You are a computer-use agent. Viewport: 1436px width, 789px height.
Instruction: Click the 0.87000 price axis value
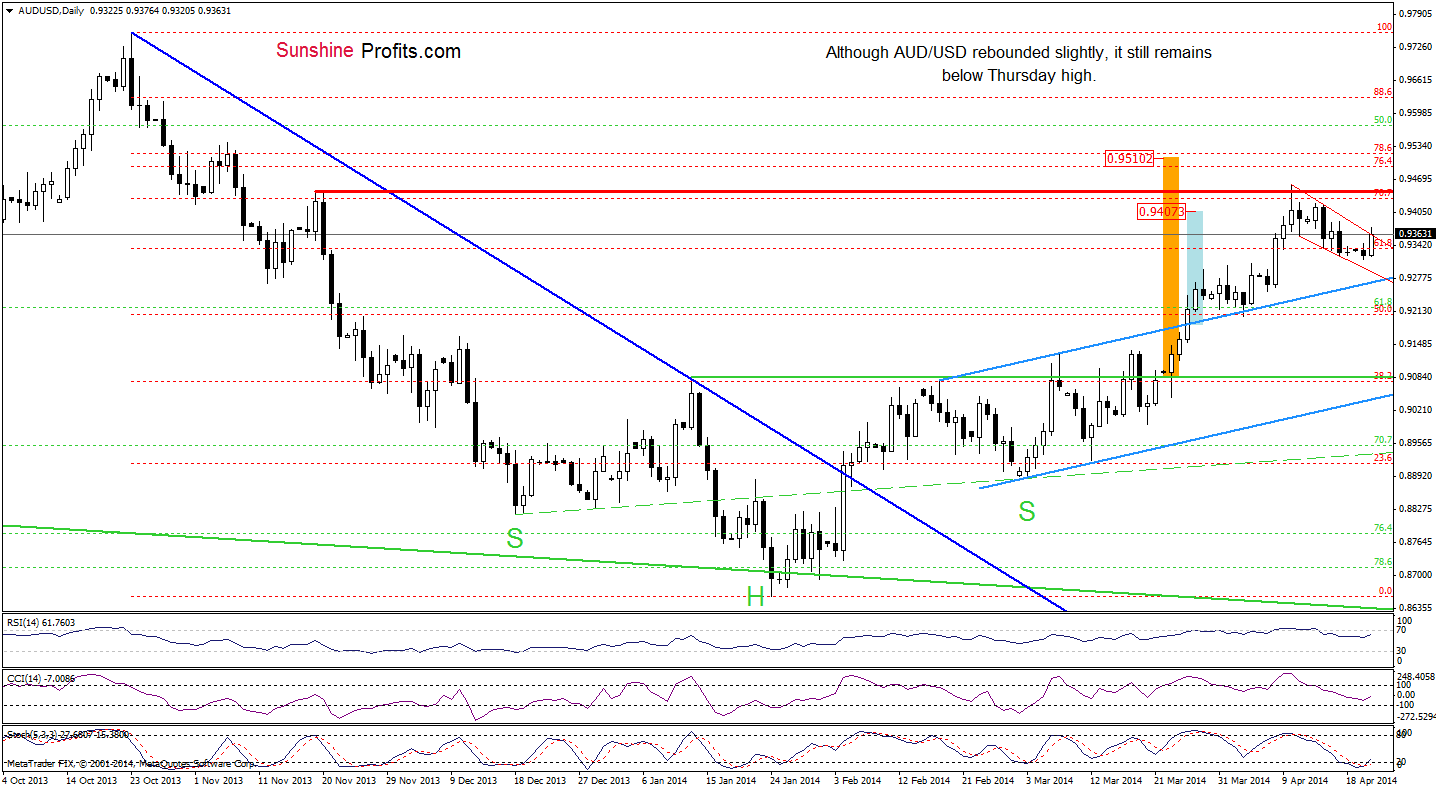(x=1417, y=575)
